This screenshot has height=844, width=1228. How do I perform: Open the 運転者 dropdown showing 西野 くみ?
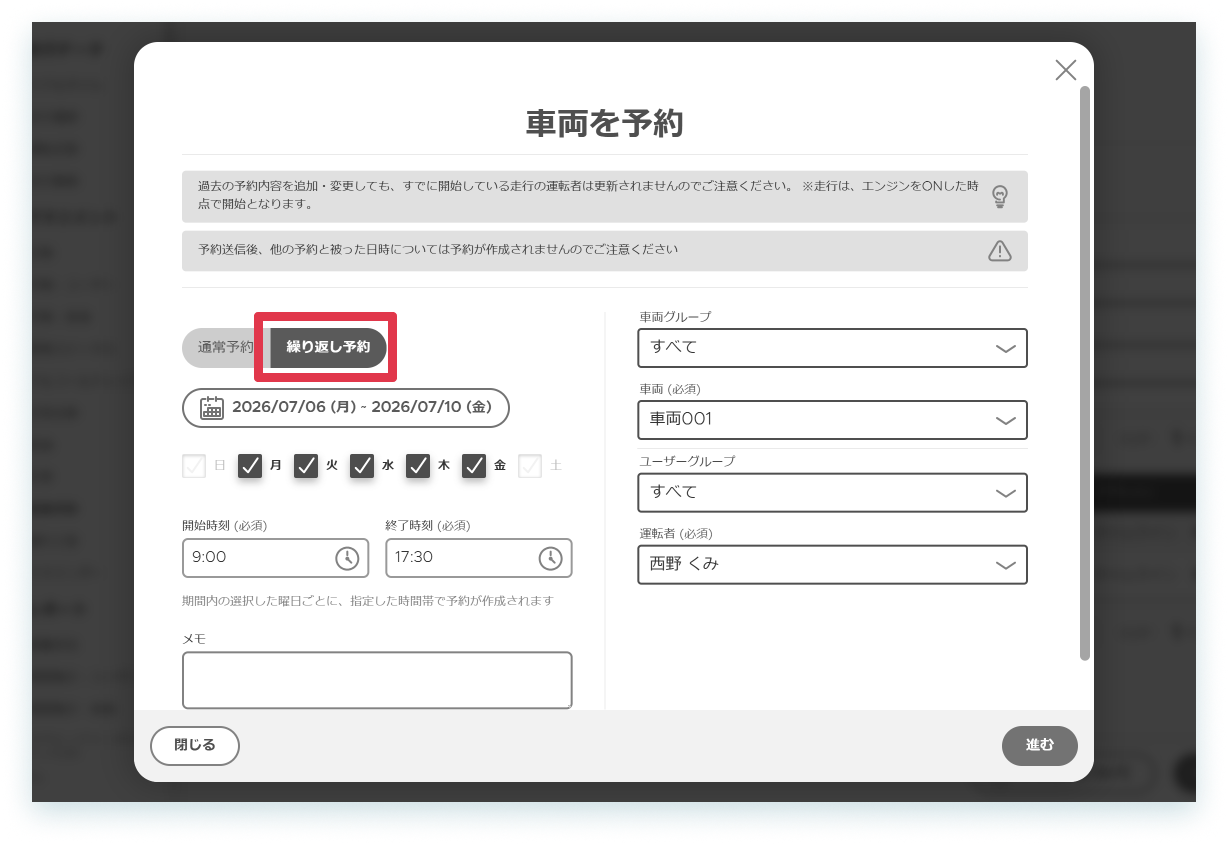(832, 564)
